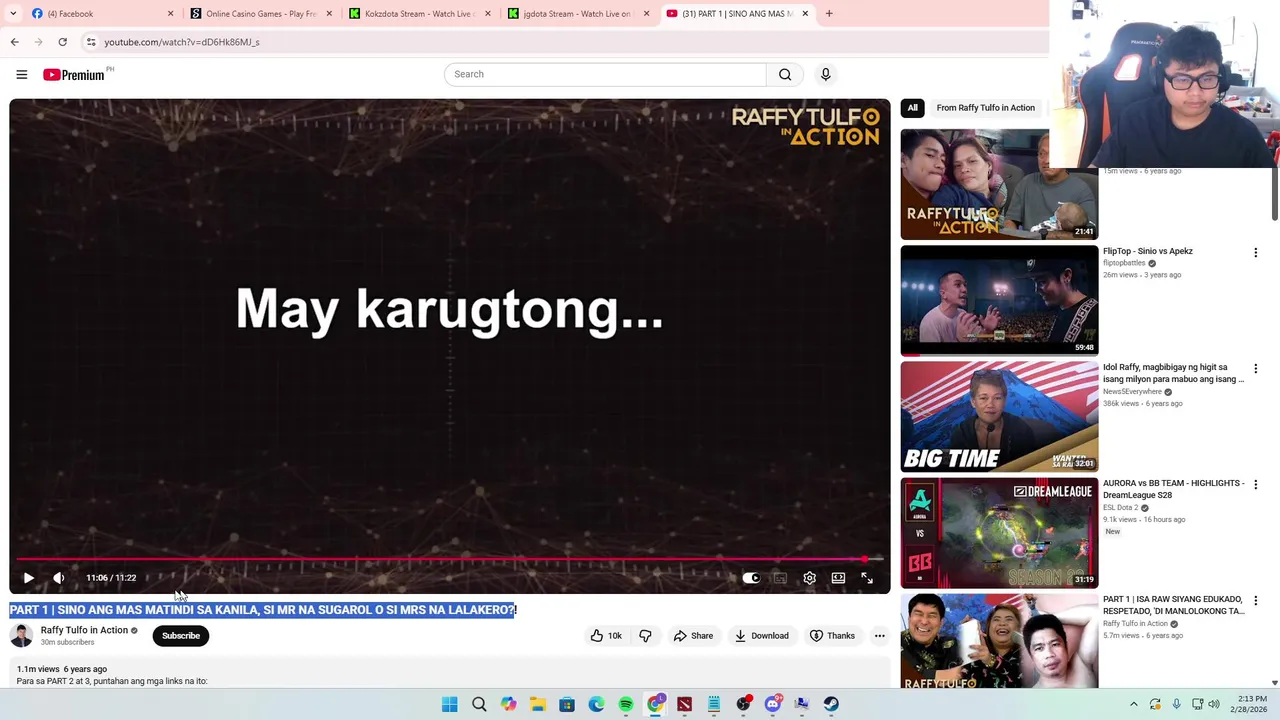The image size is (1280, 720).
Task: Open Discord from the taskbar
Action: pyautogui.click(x=772, y=704)
